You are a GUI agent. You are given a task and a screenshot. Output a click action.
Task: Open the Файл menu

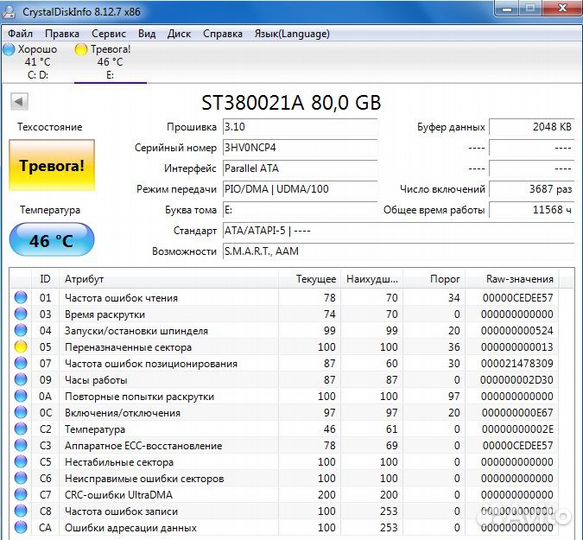[20, 34]
